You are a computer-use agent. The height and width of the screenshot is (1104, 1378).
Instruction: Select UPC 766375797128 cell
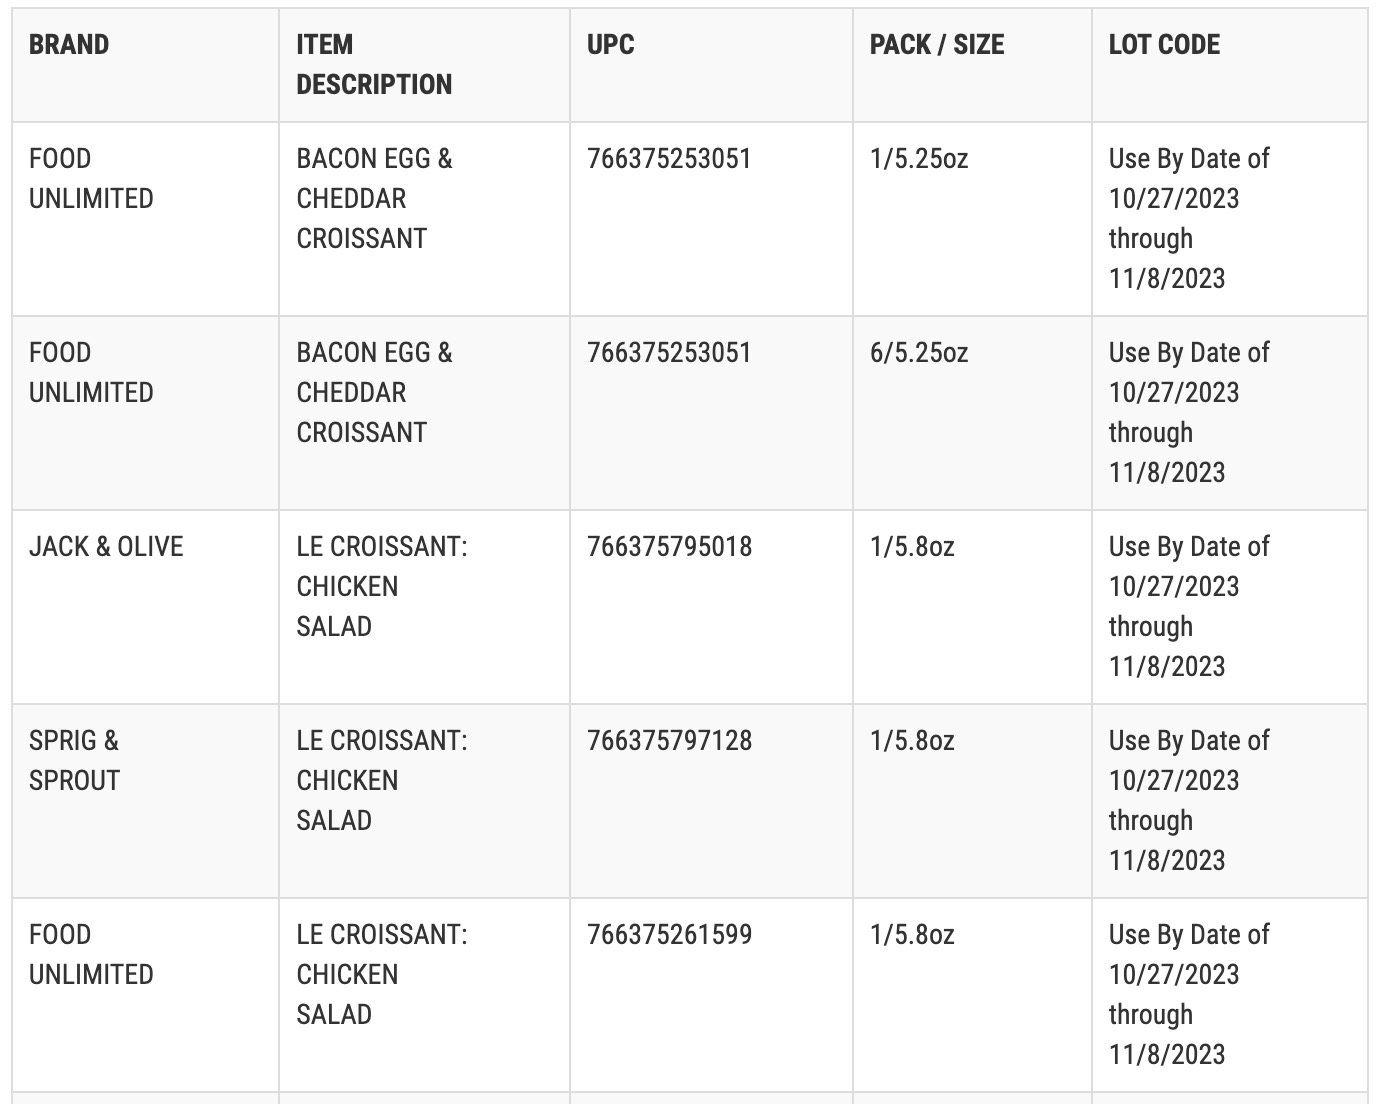pos(711,801)
